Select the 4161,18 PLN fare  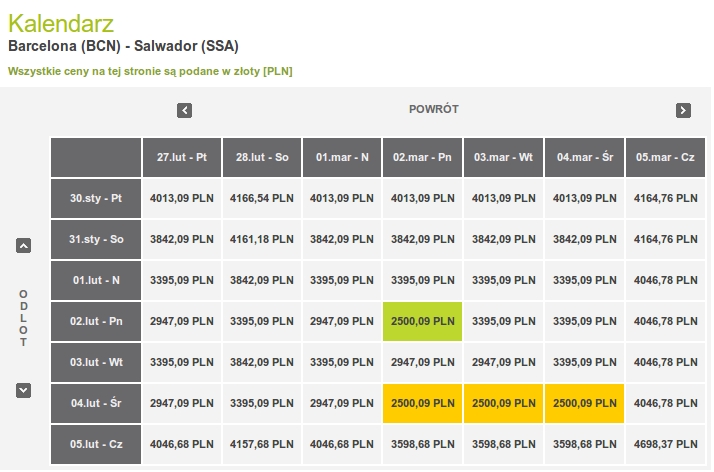click(x=262, y=239)
